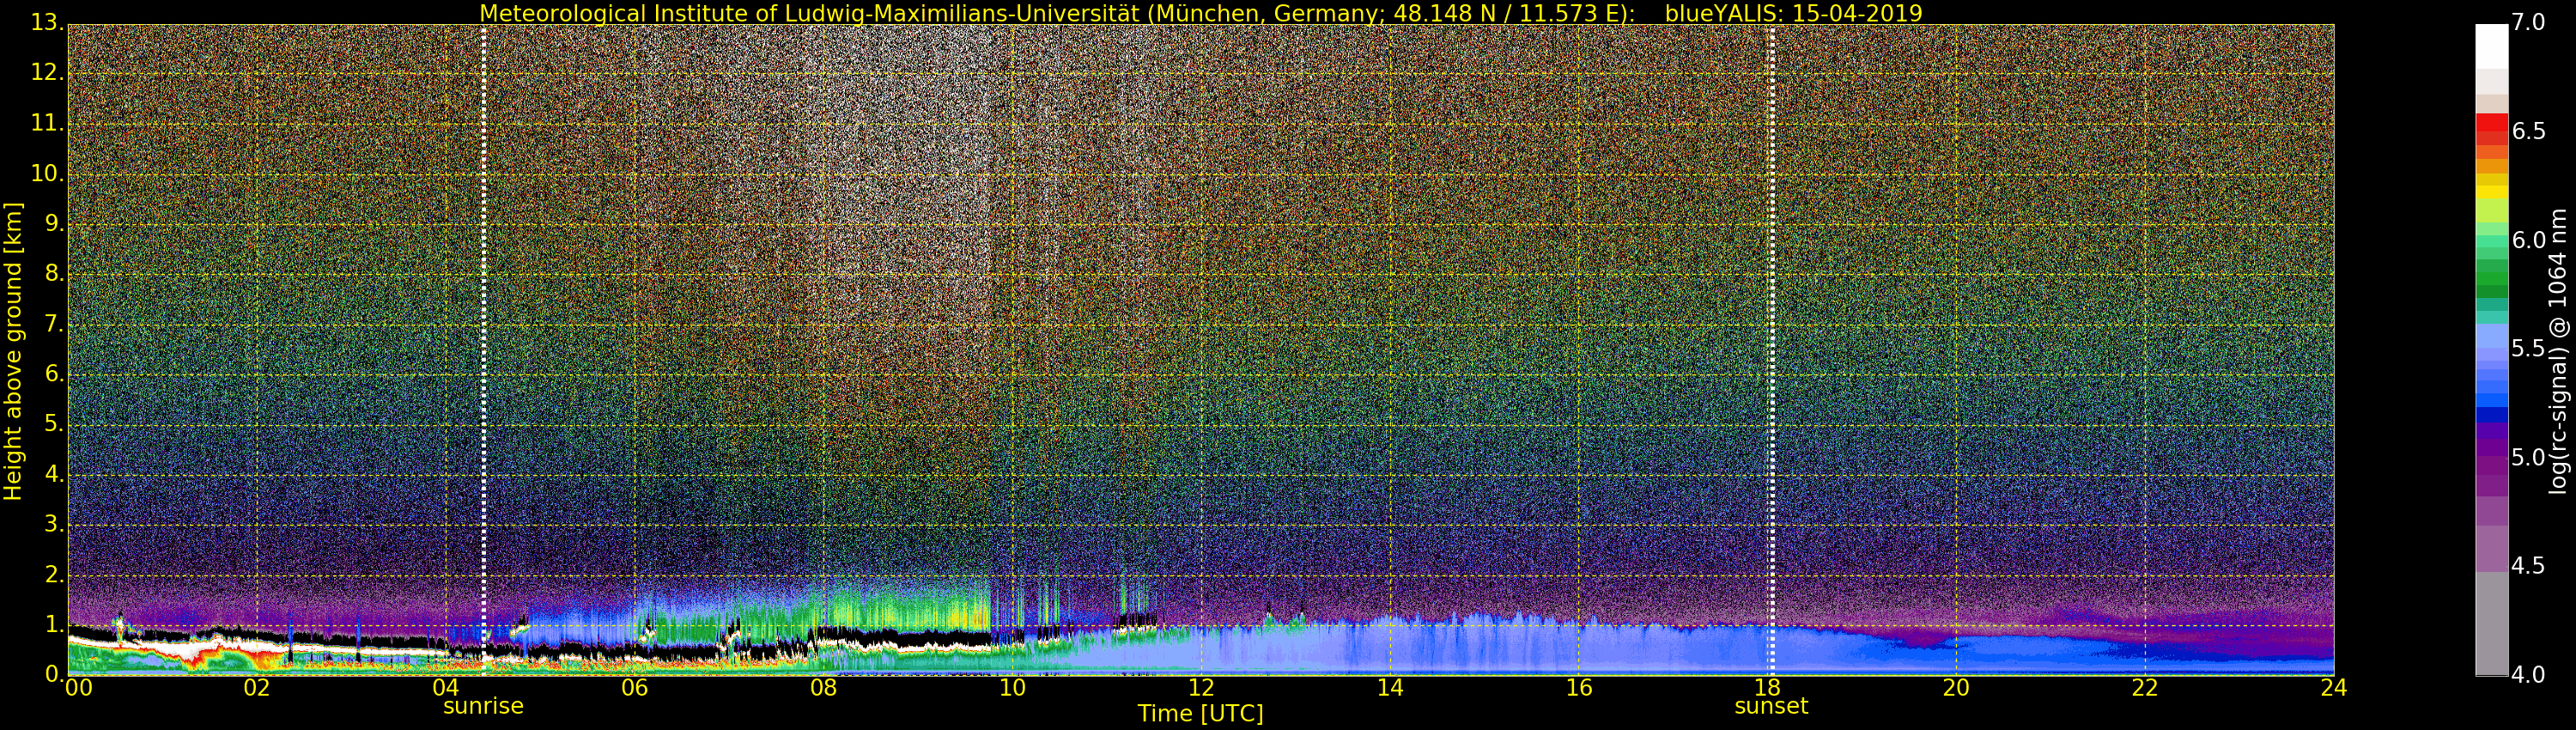Click time tick label '02'
The width and height of the screenshot is (2576, 730).
point(257,688)
